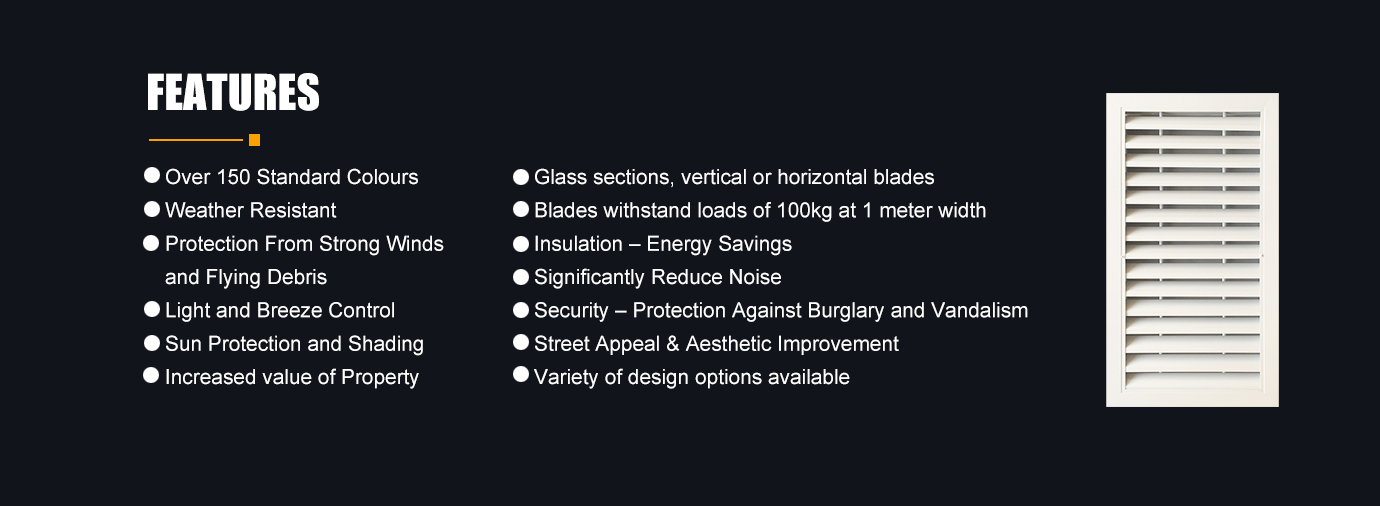
Task: Click Blades withstand loads of 100kg text
Action: tap(760, 211)
